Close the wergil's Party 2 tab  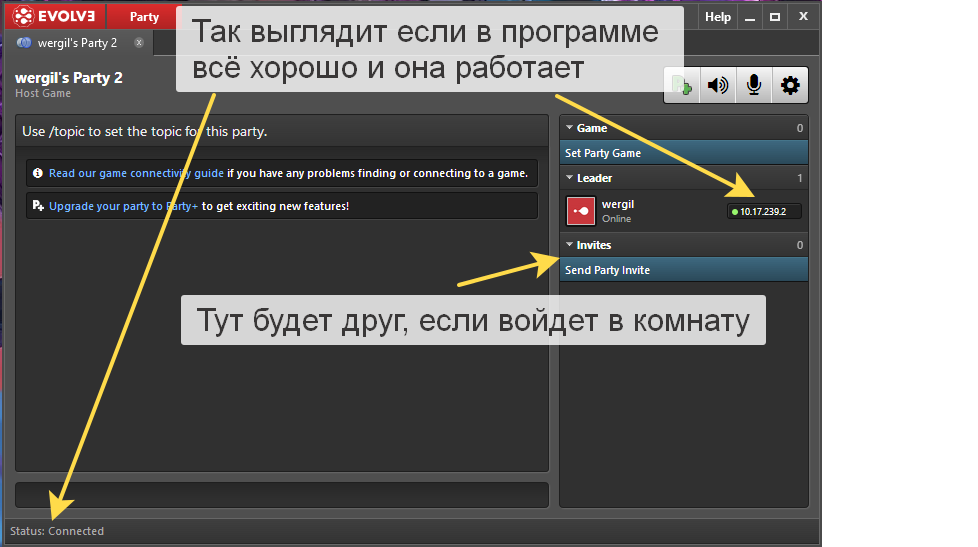coord(139,42)
